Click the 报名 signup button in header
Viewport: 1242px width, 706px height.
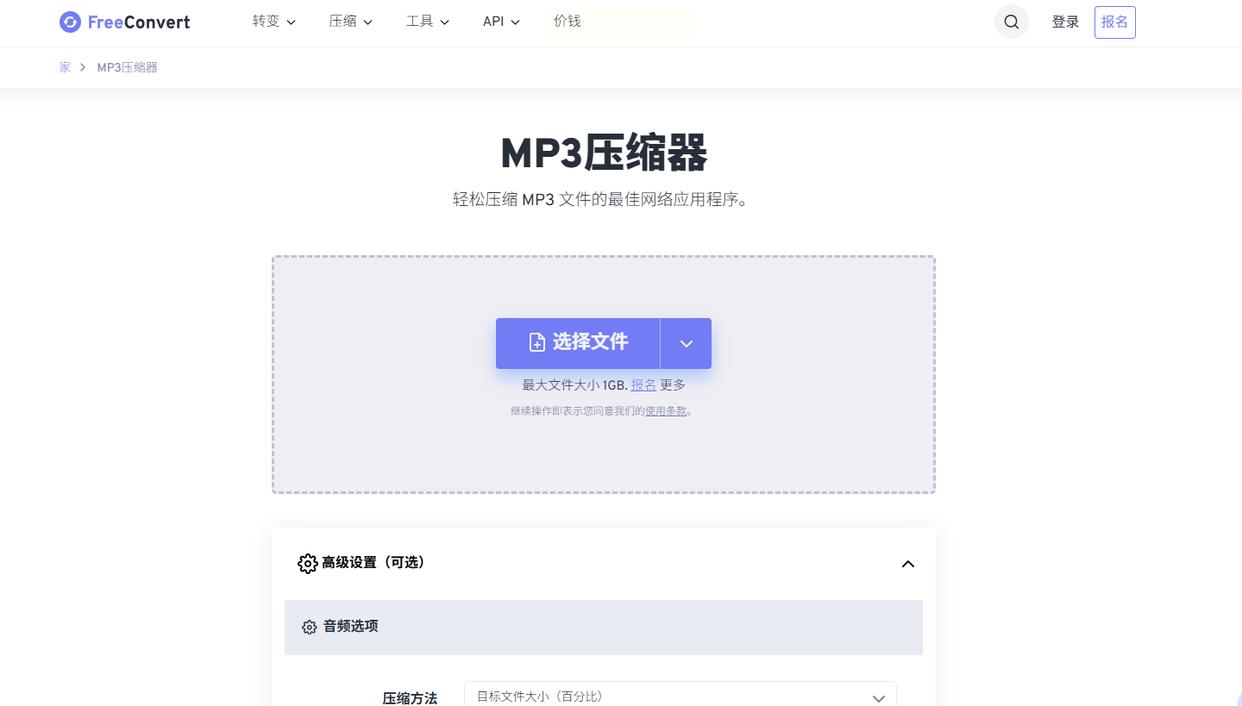click(x=1115, y=22)
